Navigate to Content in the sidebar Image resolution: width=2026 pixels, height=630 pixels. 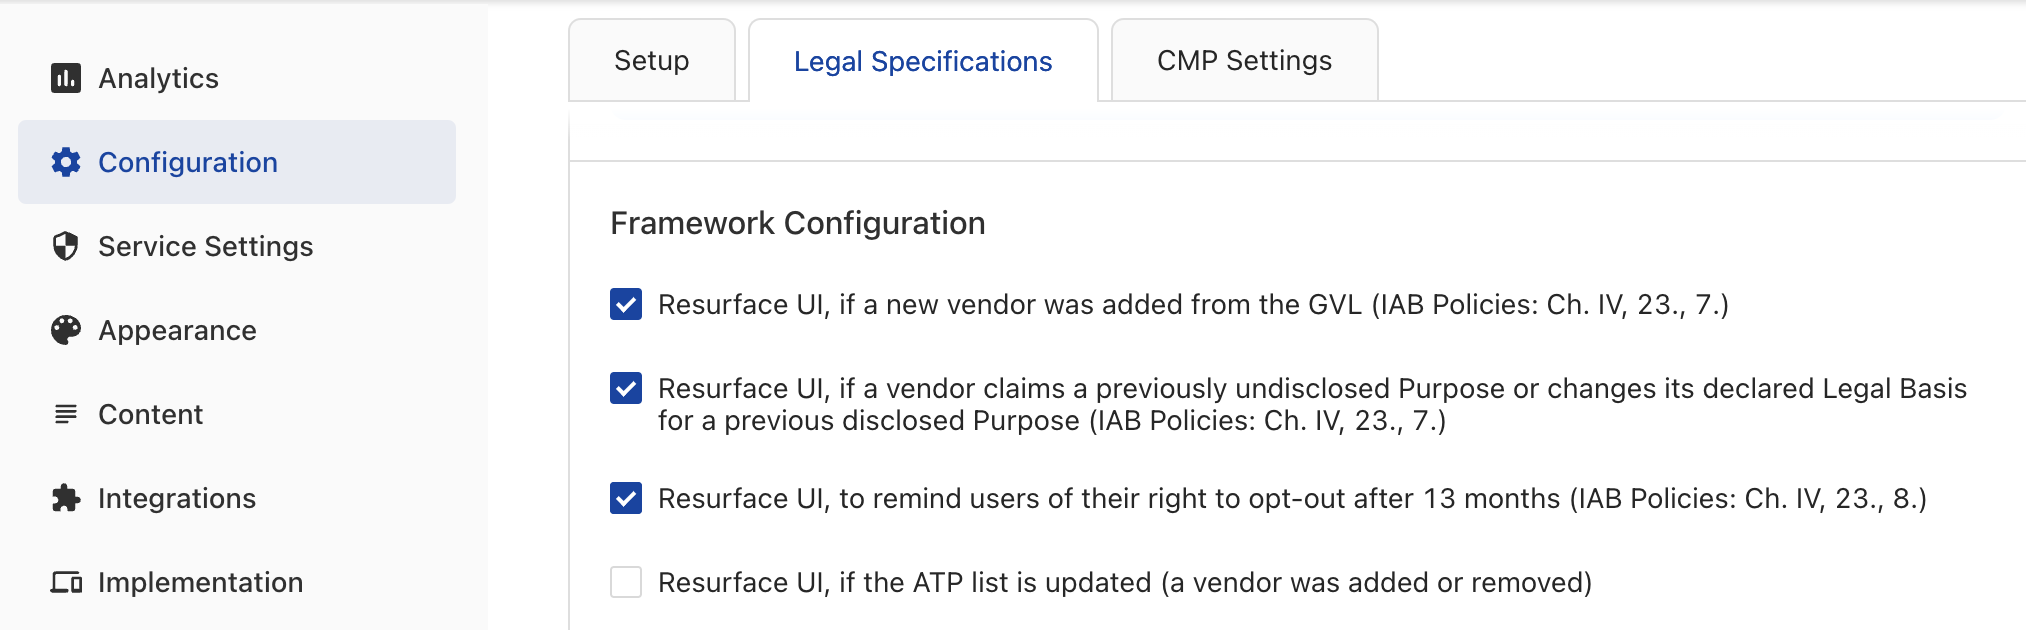[x=150, y=414]
